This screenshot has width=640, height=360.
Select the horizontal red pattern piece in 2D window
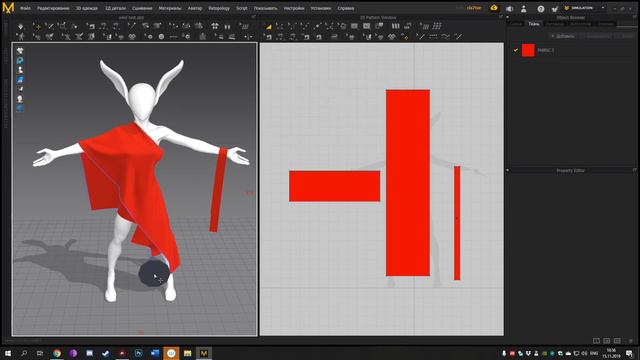point(335,186)
